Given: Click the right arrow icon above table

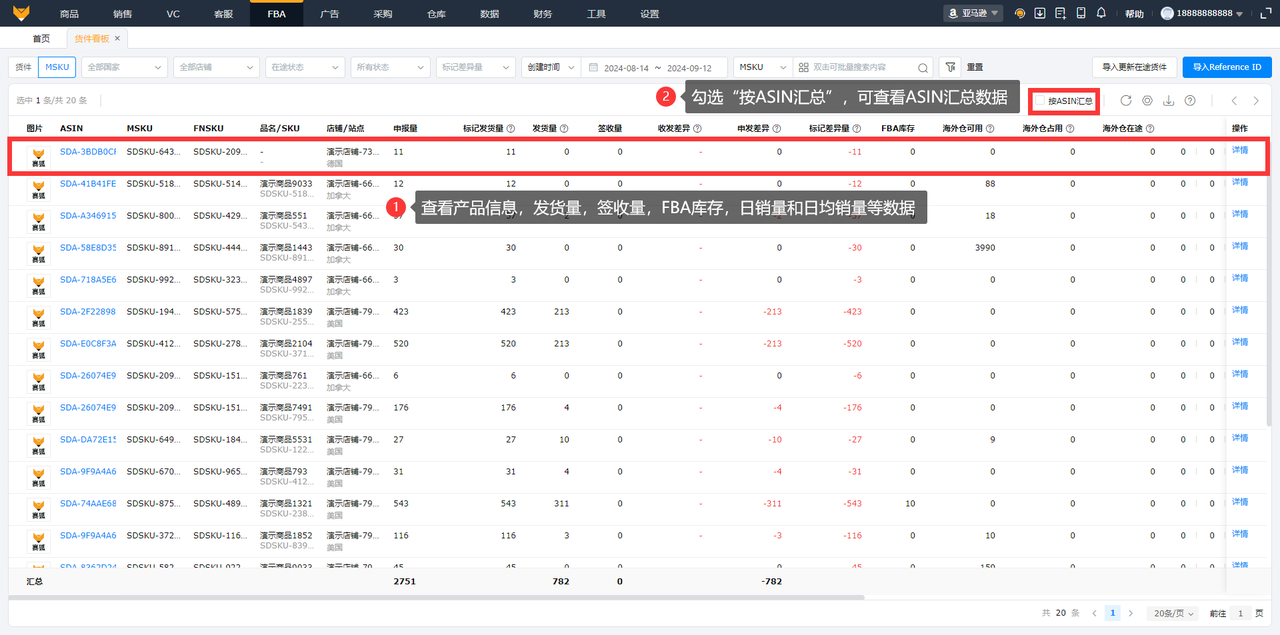Looking at the screenshot, I should (1257, 101).
